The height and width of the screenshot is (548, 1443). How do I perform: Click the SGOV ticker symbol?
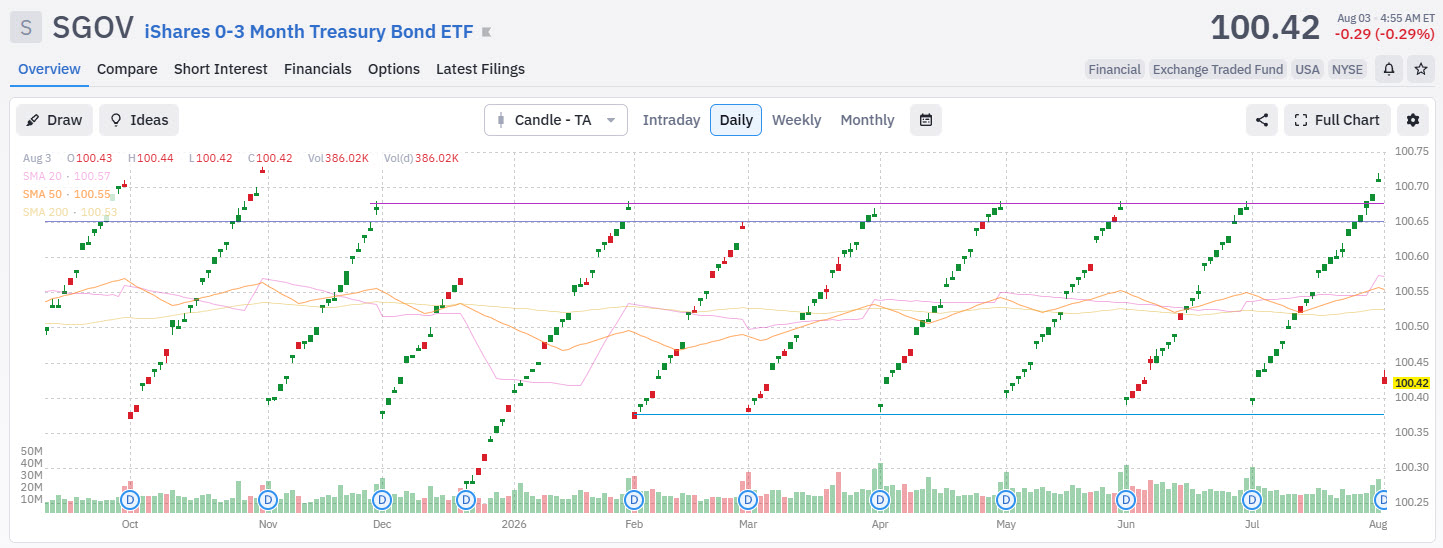pyautogui.click(x=92, y=28)
